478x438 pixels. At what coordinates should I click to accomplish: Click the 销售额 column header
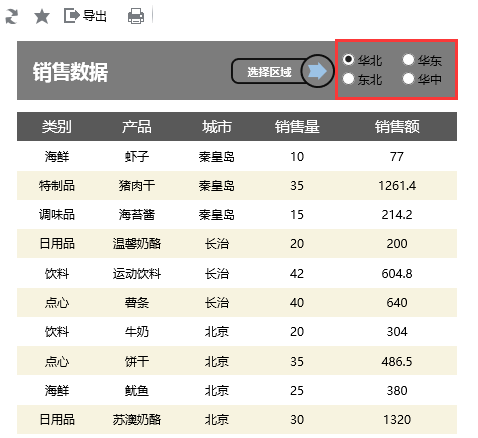tap(397, 127)
